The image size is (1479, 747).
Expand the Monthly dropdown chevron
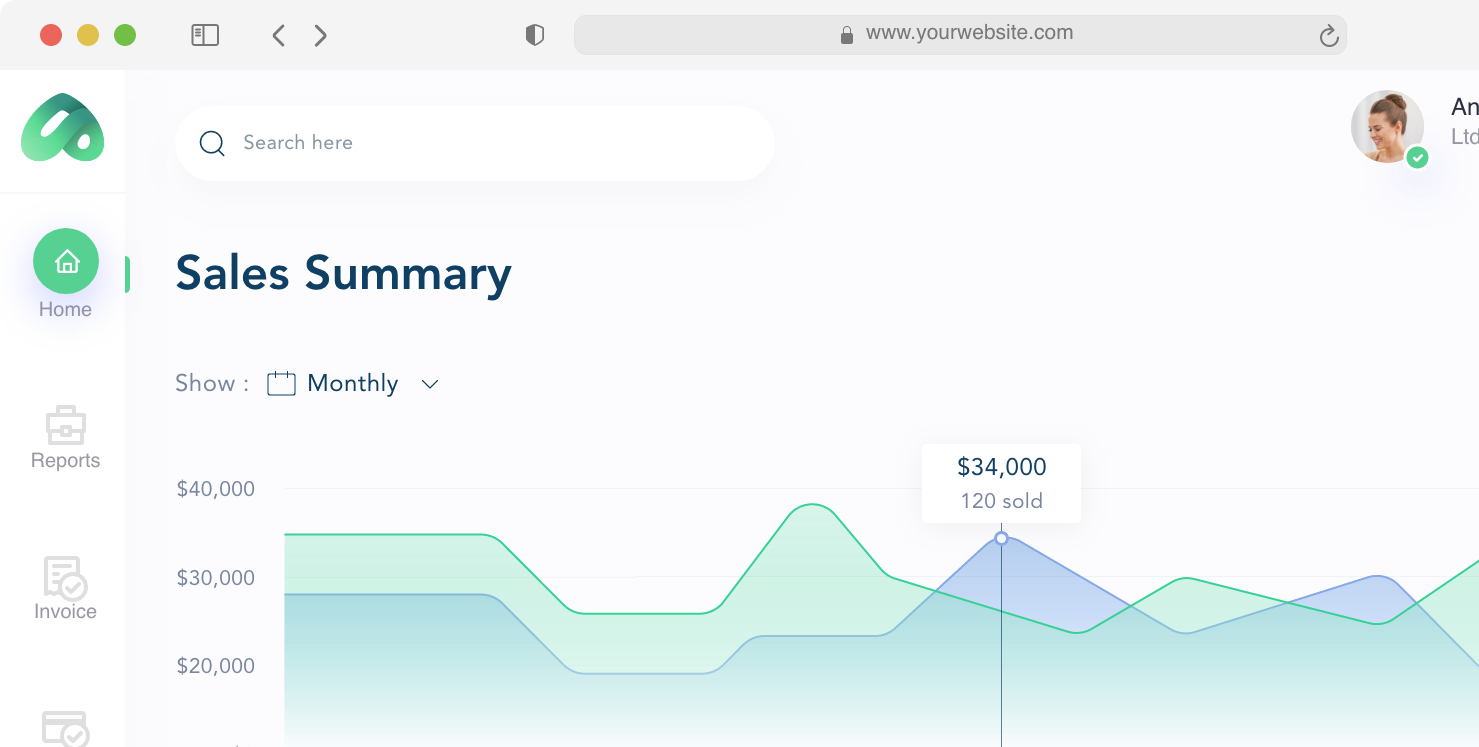[x=430, y=384]
